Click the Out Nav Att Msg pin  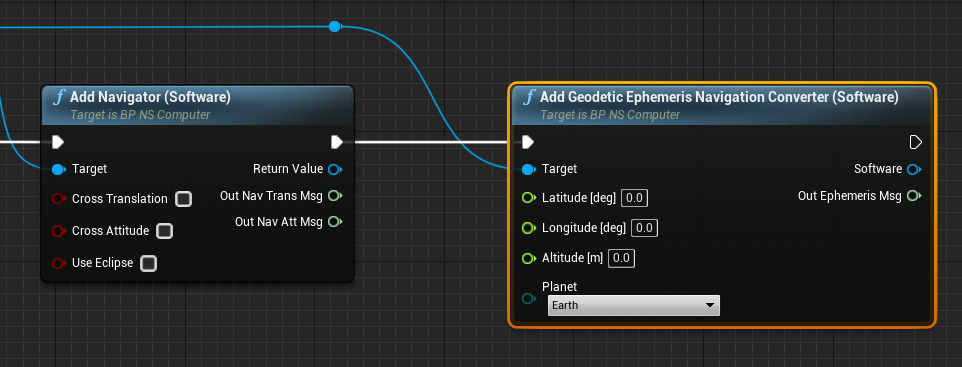point(335,222)
